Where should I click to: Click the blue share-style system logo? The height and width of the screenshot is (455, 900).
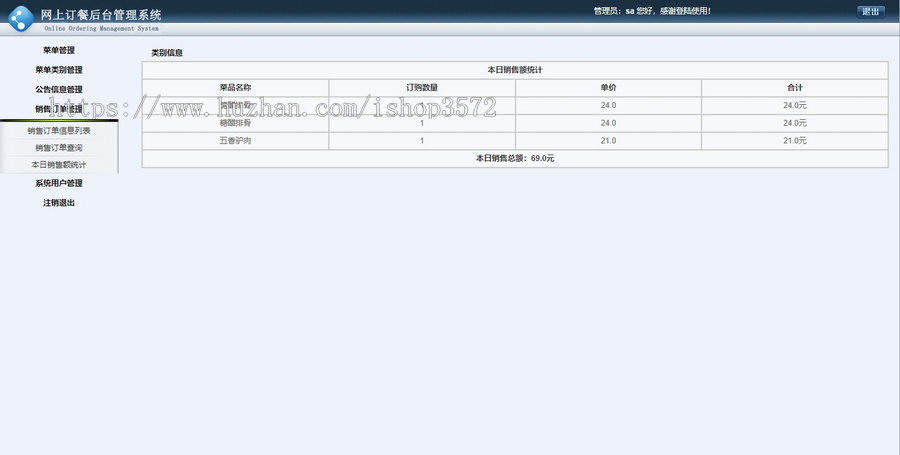(21, 18)
